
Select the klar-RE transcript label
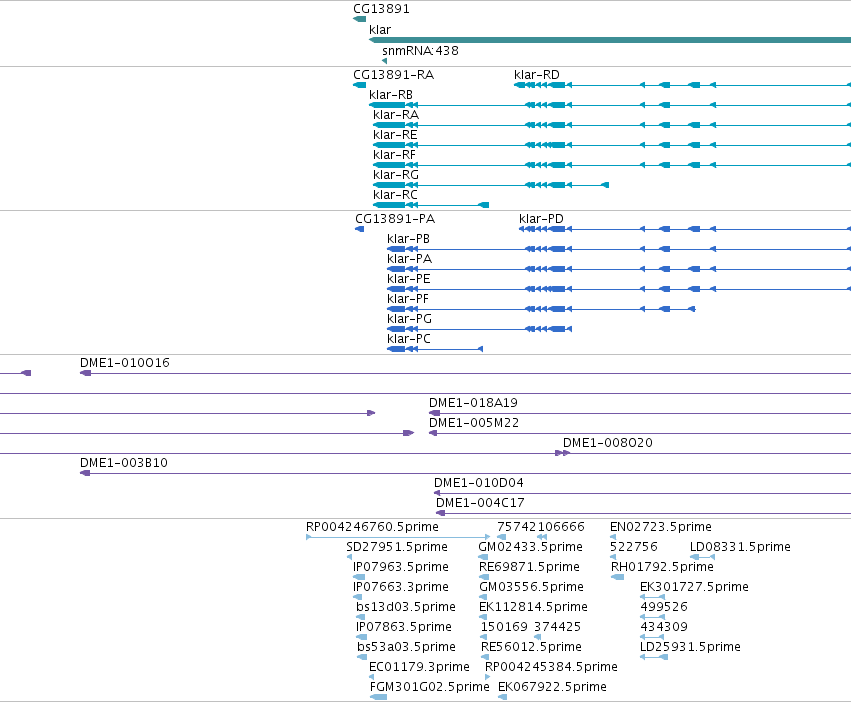click(395, 135)
